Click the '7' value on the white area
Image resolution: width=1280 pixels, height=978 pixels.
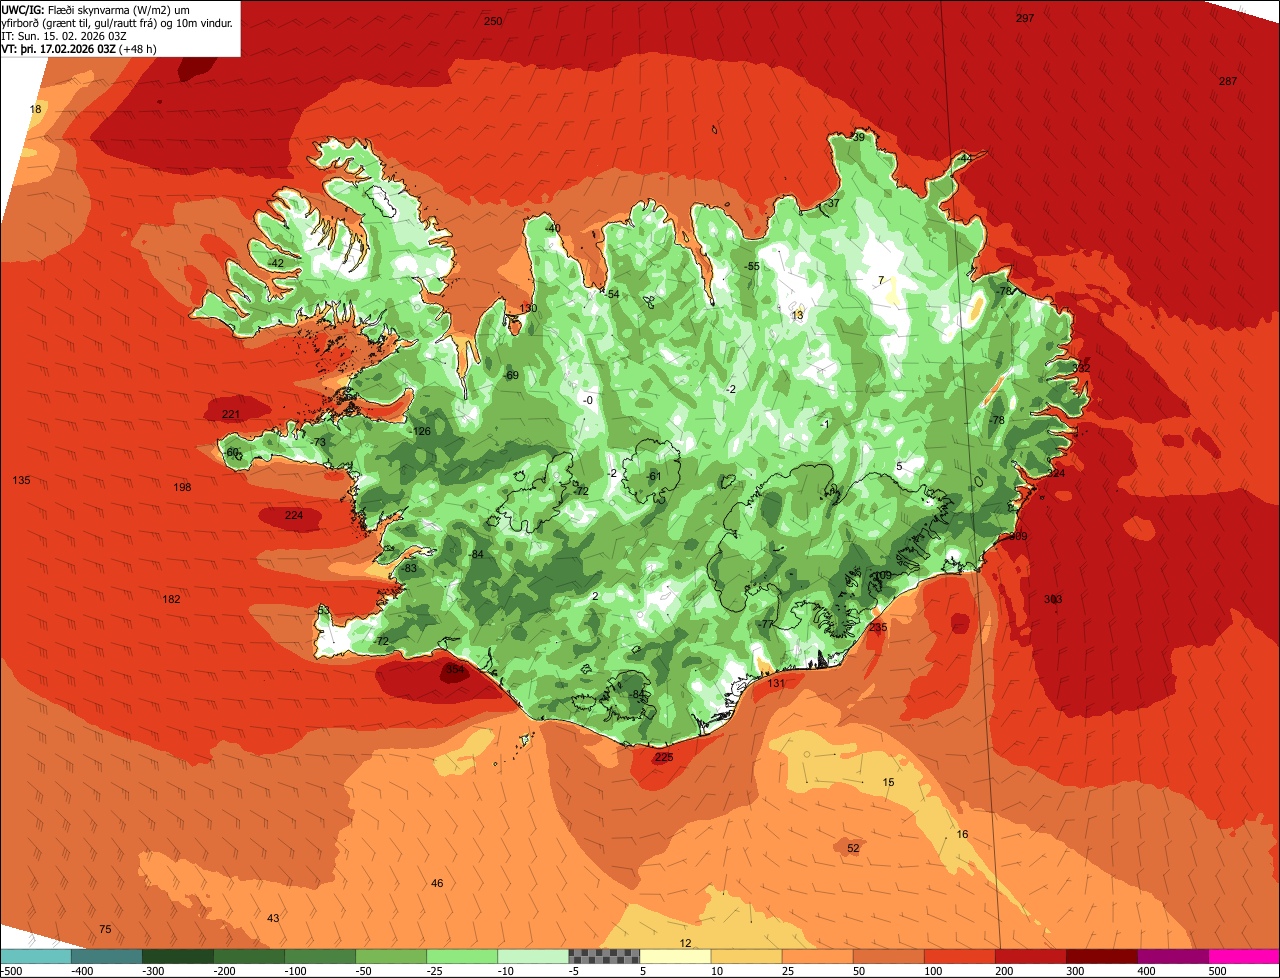[x=881, y=280]
